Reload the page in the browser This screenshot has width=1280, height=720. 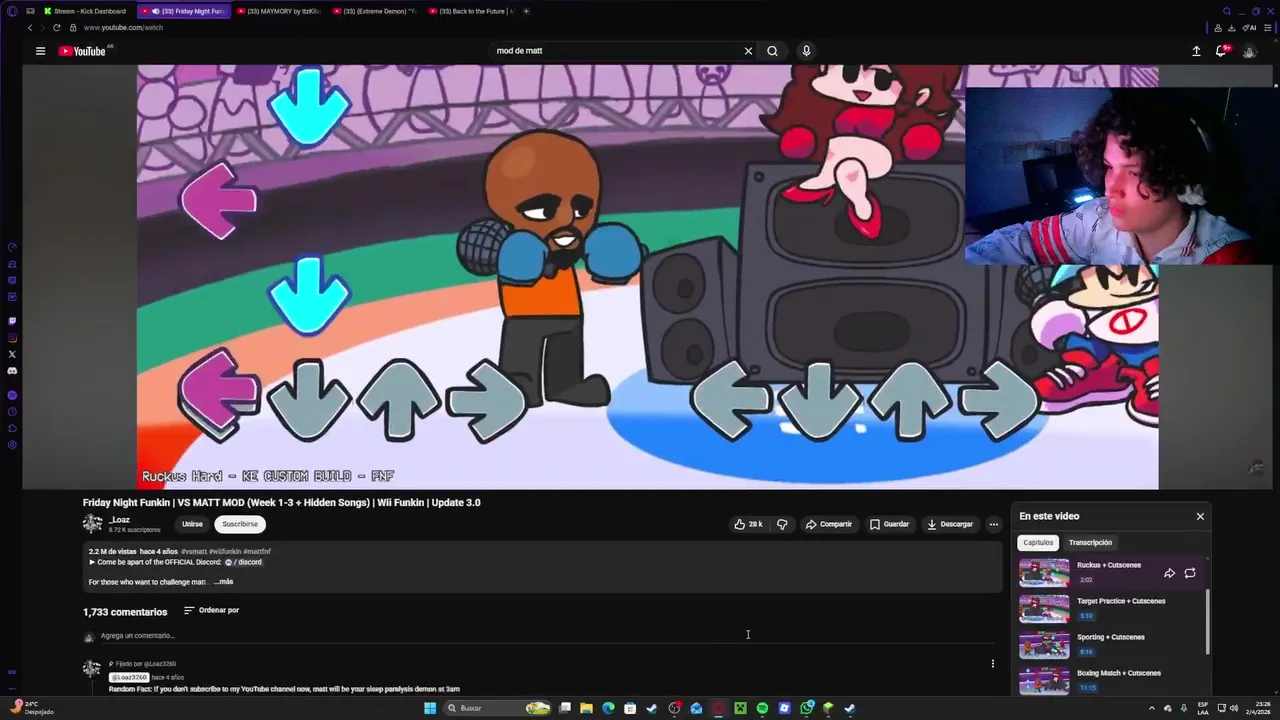point(56,28)
